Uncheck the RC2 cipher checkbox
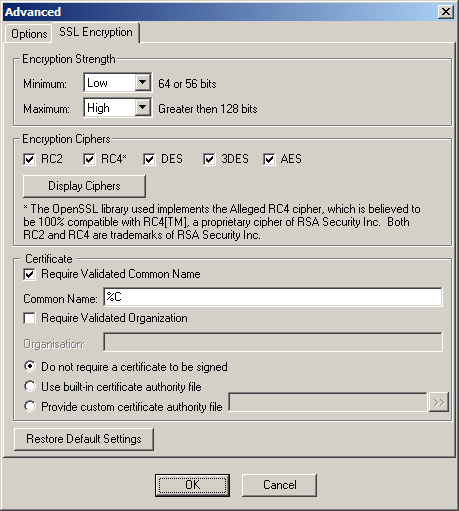Screen dimensions: 459x511 pos(29,159)
